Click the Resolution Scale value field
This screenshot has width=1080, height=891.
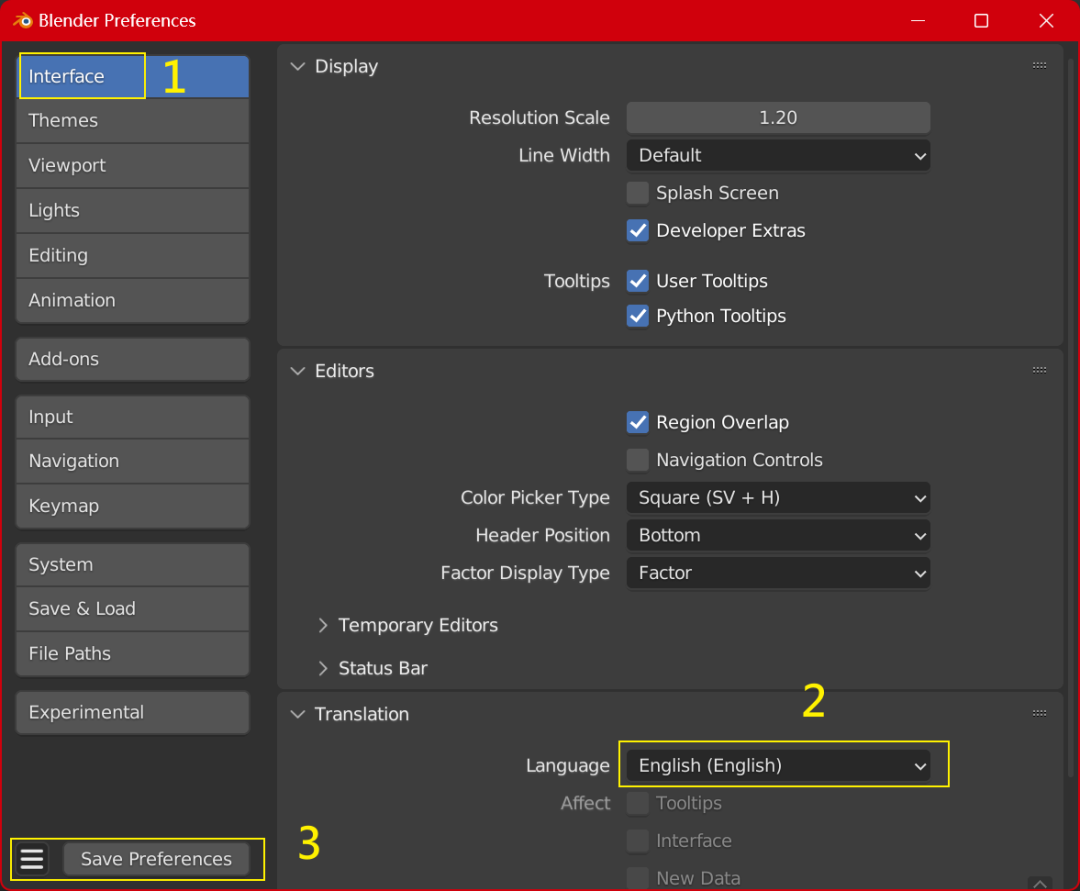tap(778, 118)
